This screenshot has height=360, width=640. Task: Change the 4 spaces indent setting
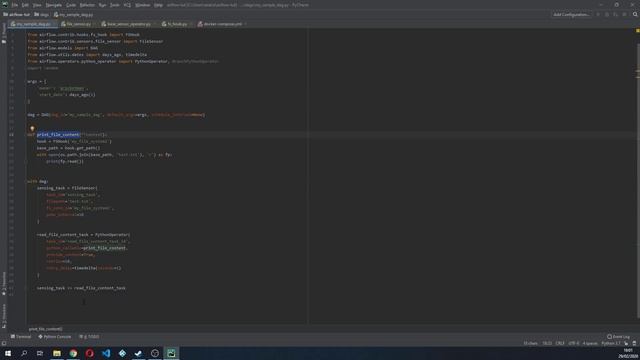pos(590,343)
